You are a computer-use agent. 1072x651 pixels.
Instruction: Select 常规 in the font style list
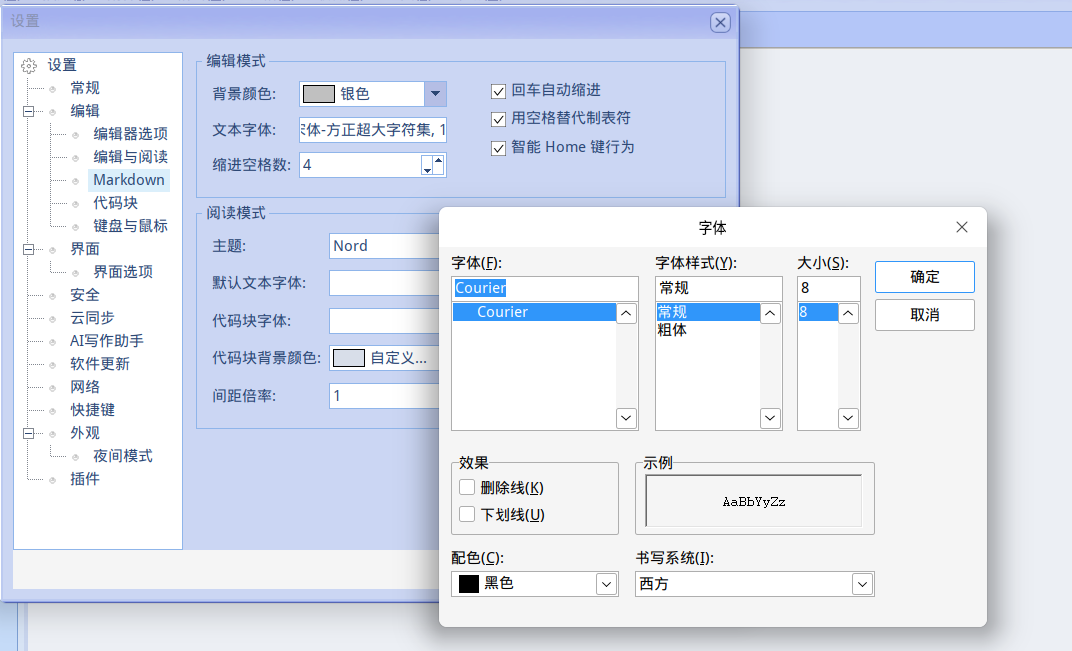[x=708, y=312]
